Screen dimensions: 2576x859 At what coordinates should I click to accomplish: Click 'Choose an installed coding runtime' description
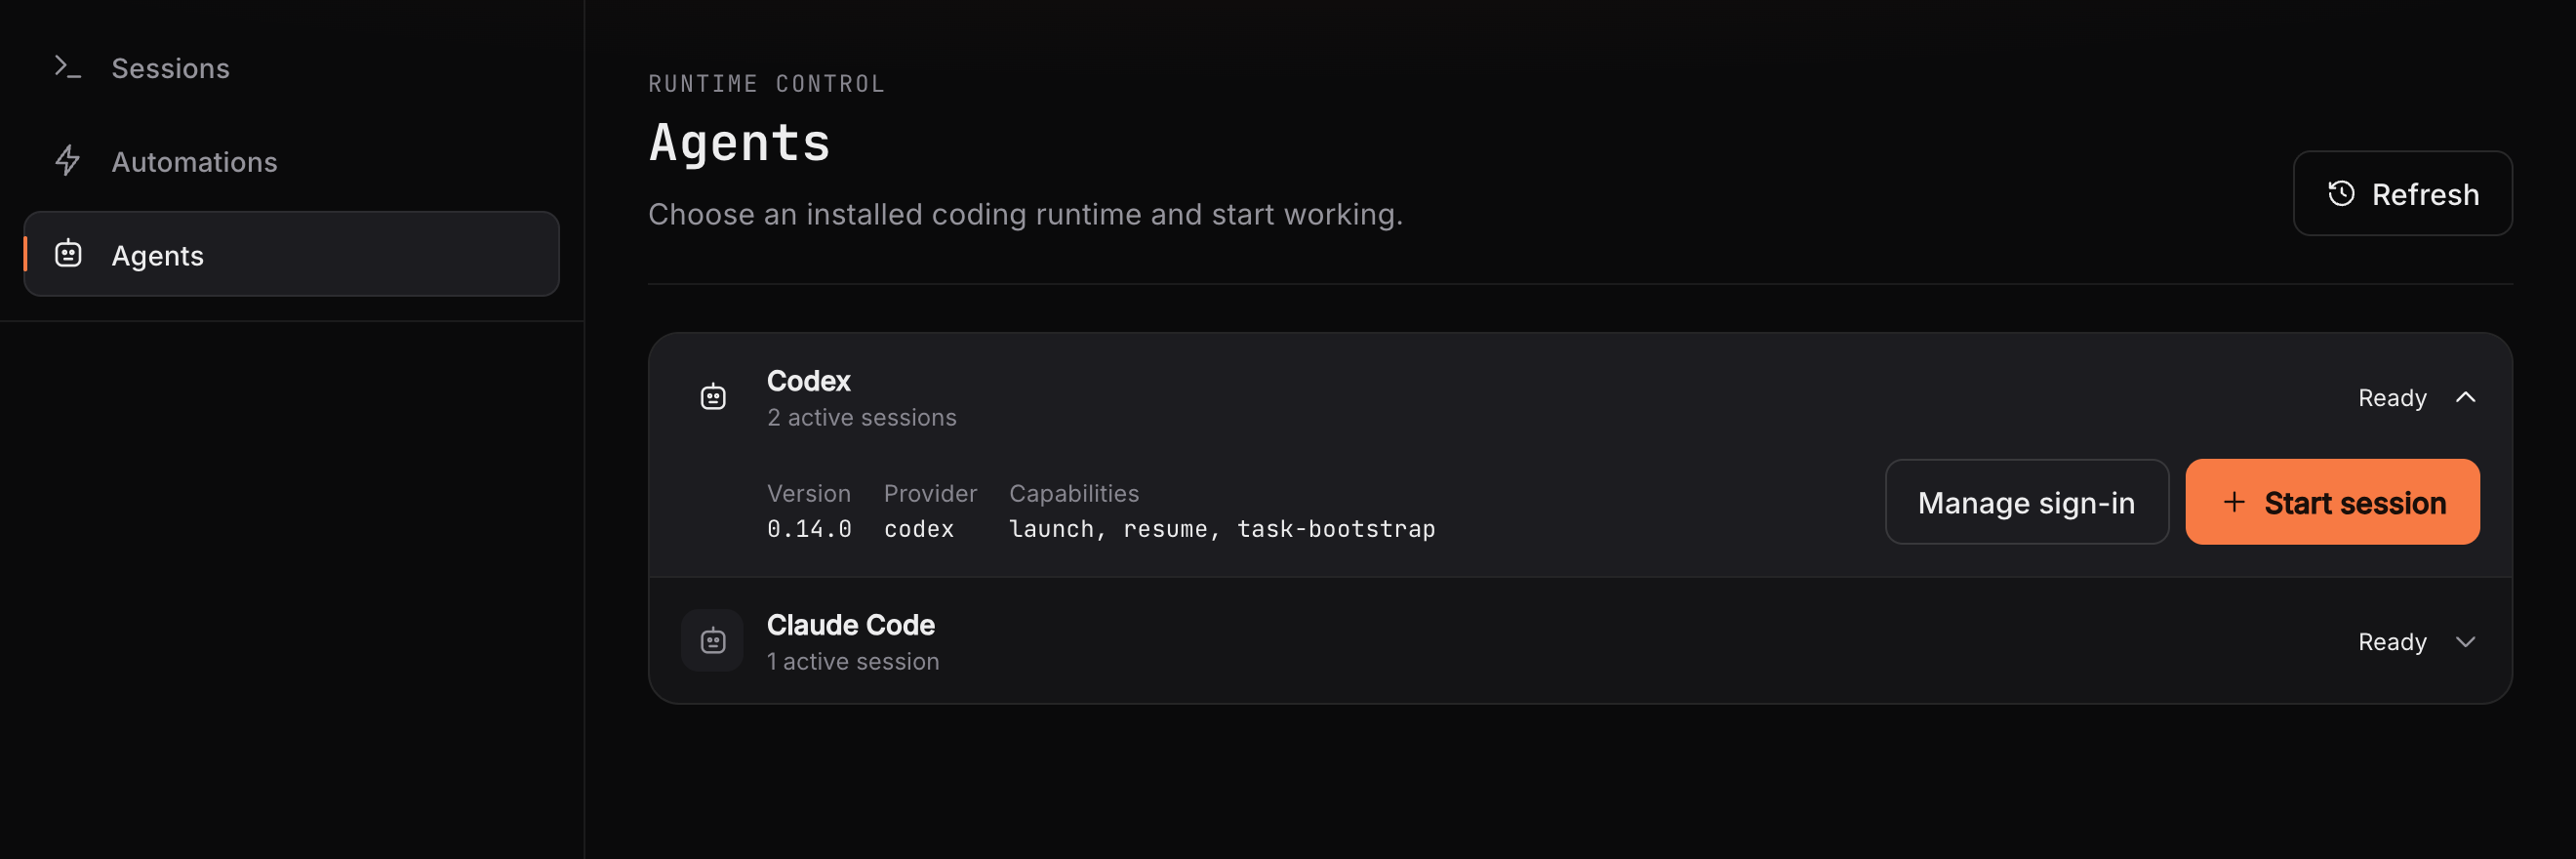pyautogui.click(x=1025, y=214)
